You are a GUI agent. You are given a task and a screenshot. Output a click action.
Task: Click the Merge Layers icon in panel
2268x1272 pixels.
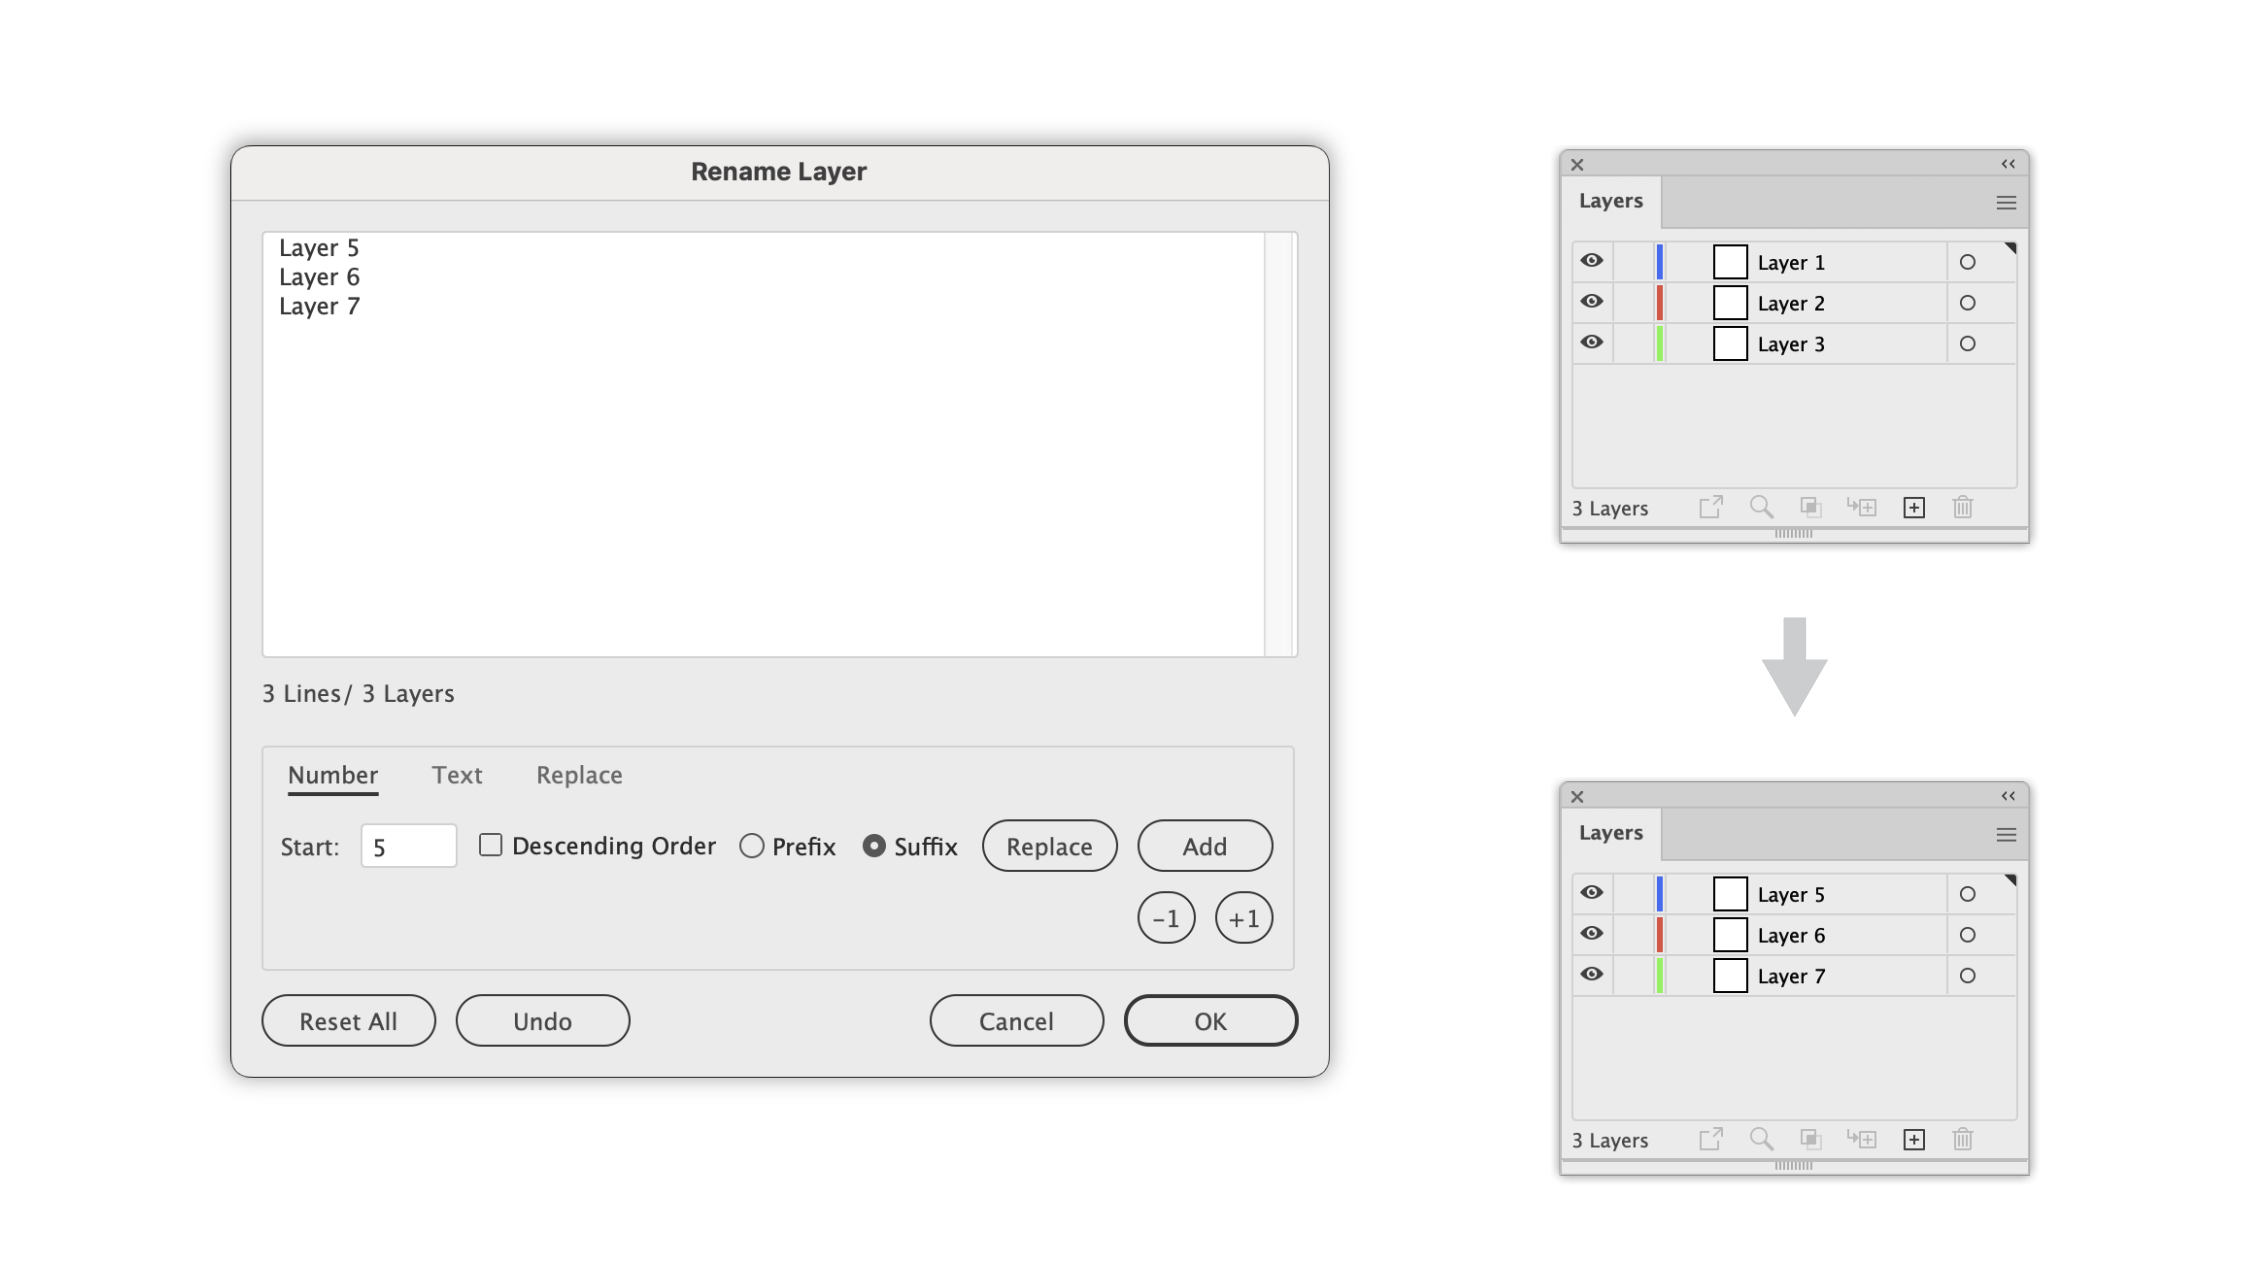(x=1812, y=508)
